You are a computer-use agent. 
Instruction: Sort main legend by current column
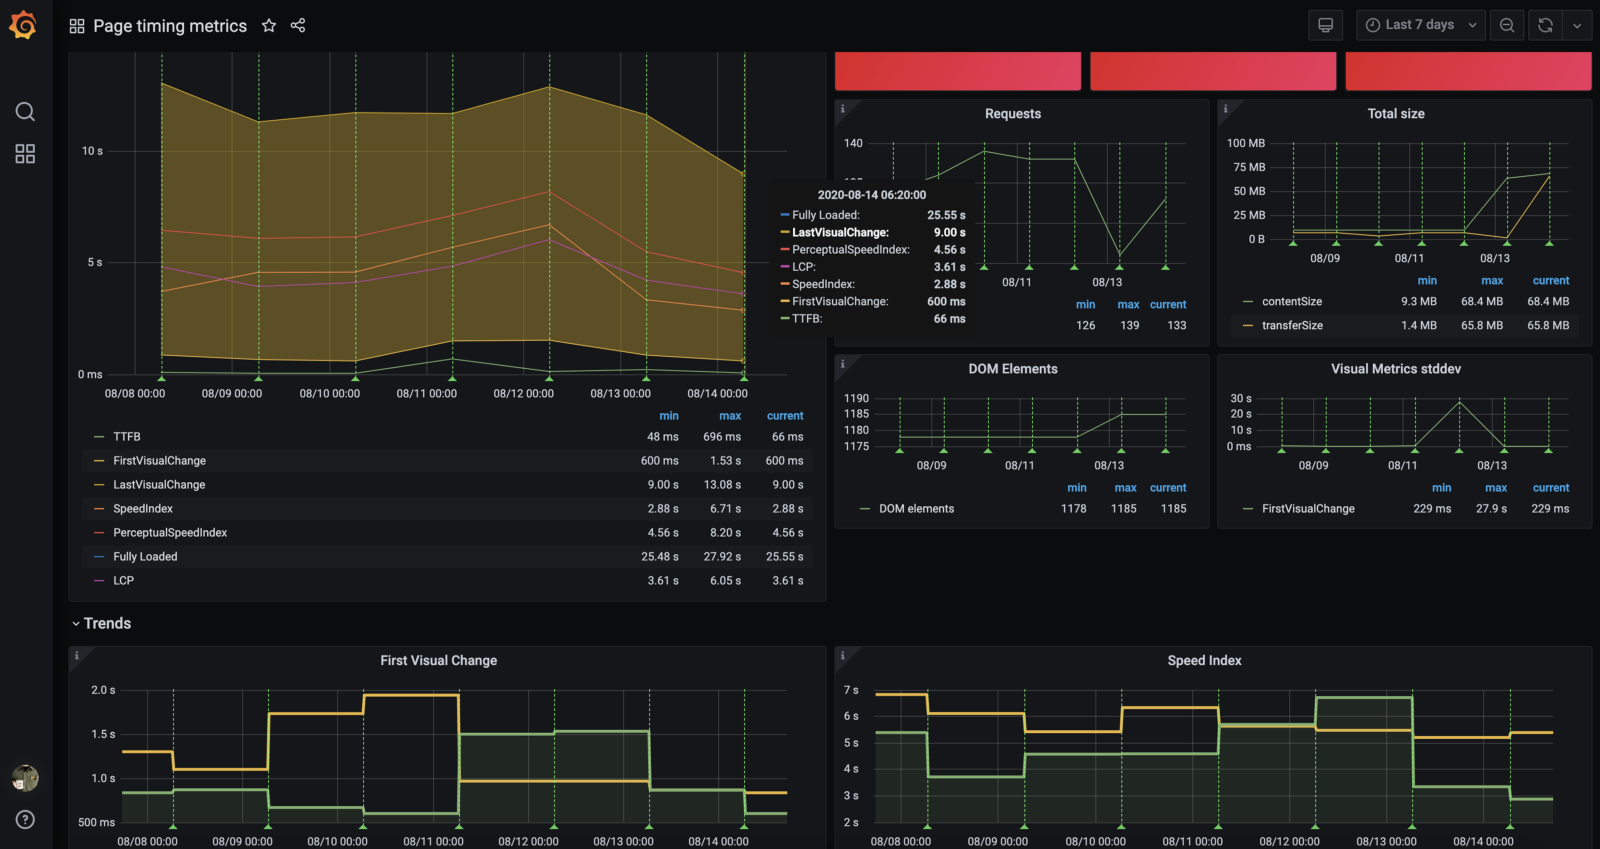785,416
